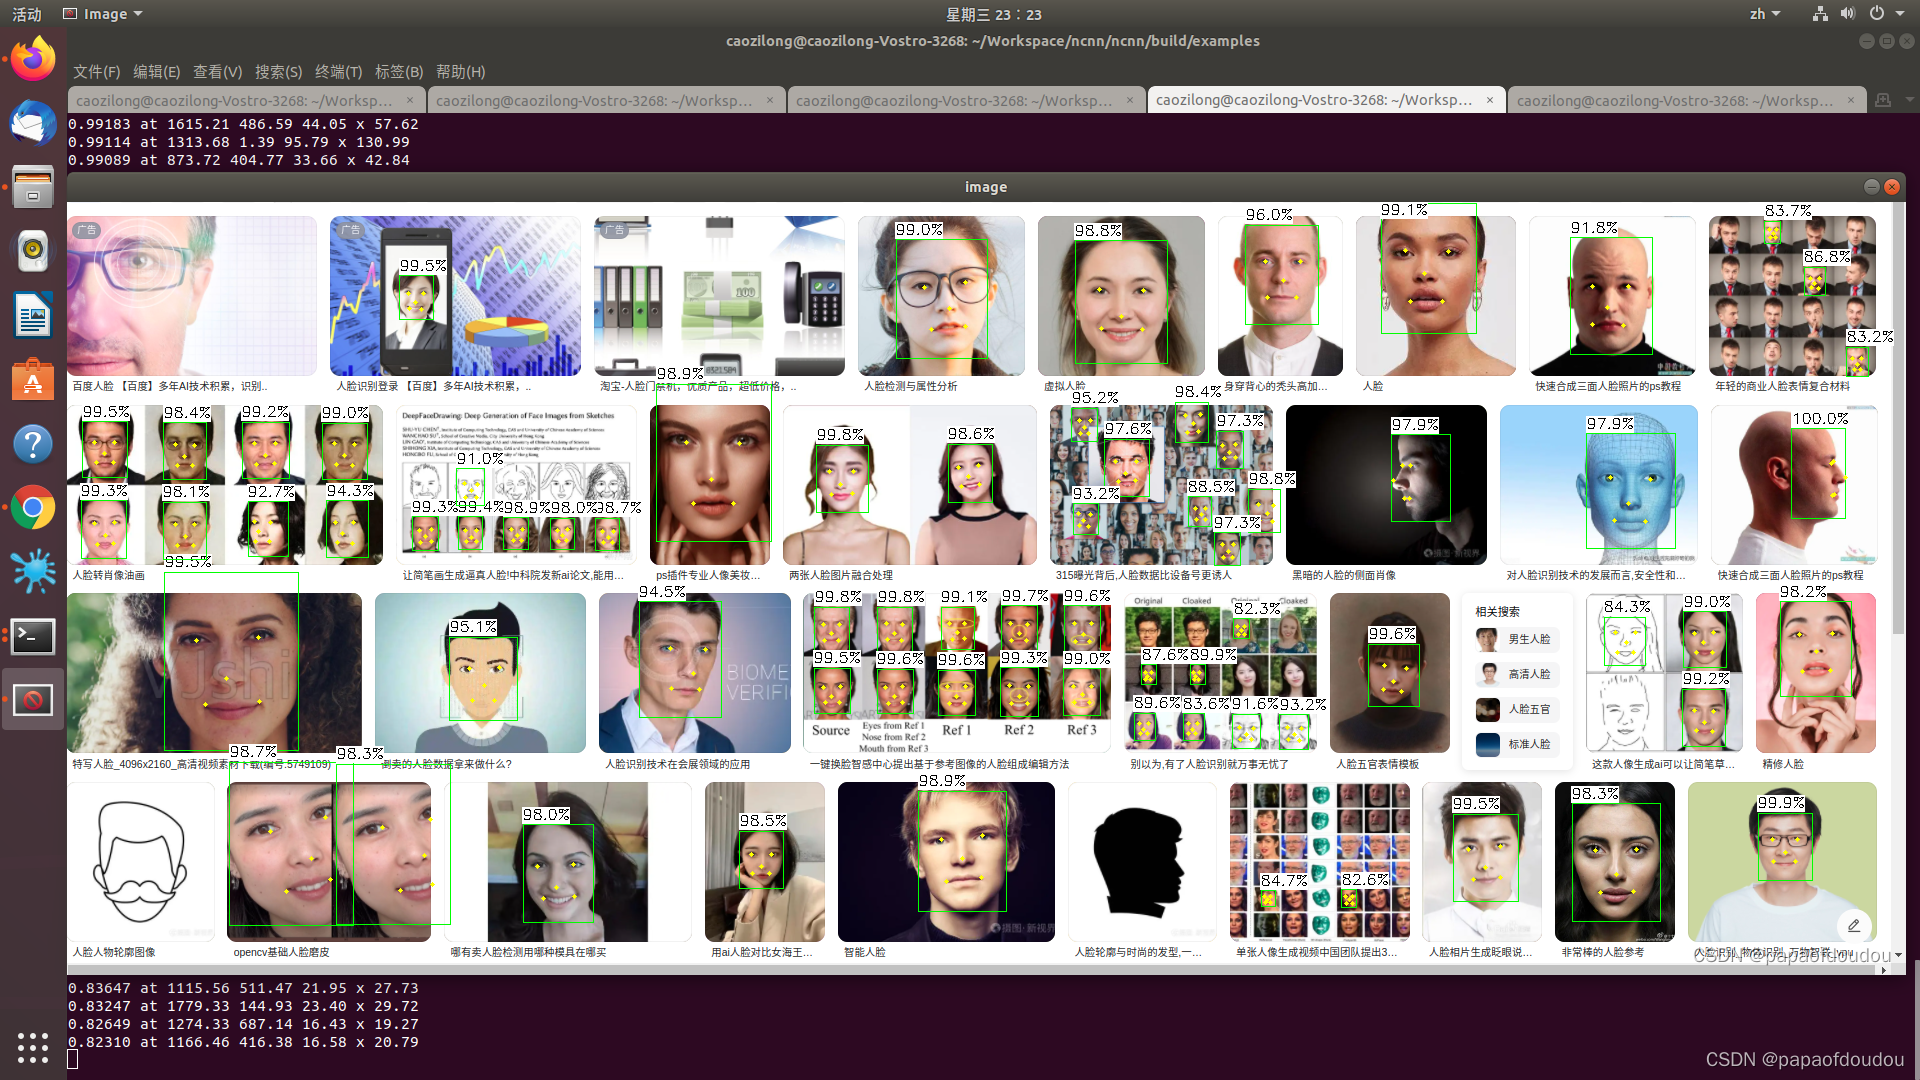Open the terminal tab list dropdown arrow

pyautogui.click(x=1910, y=100)
